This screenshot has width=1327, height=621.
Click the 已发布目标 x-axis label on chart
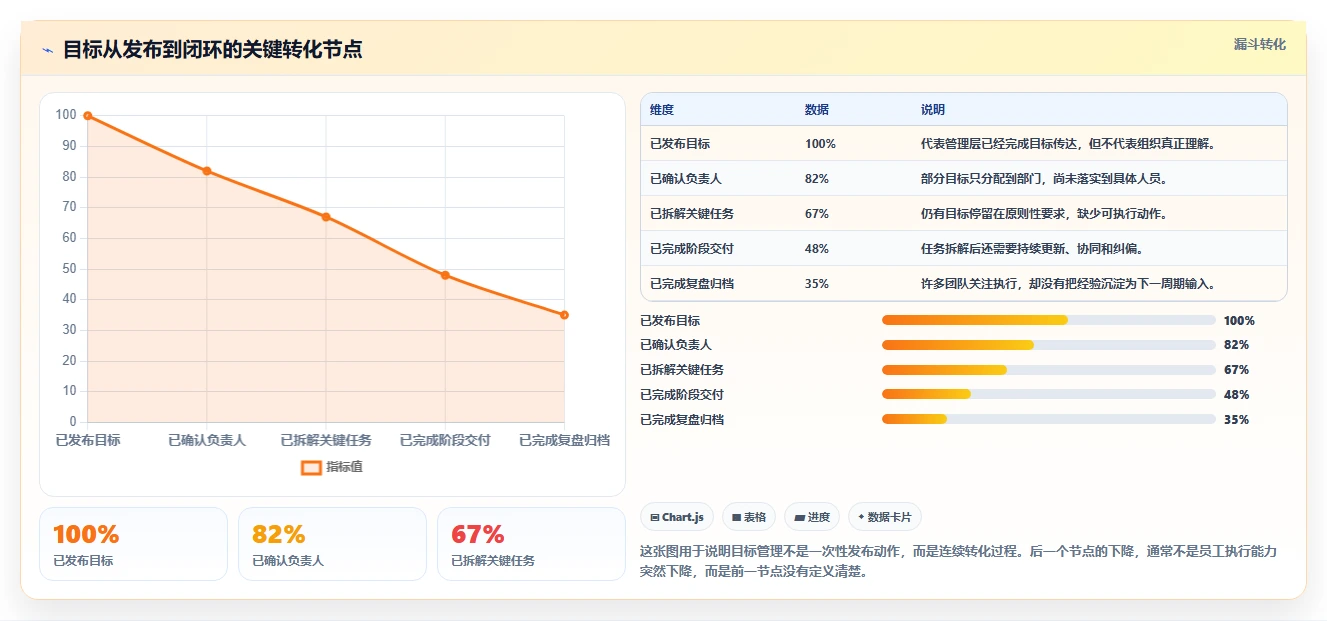[88, 441]
